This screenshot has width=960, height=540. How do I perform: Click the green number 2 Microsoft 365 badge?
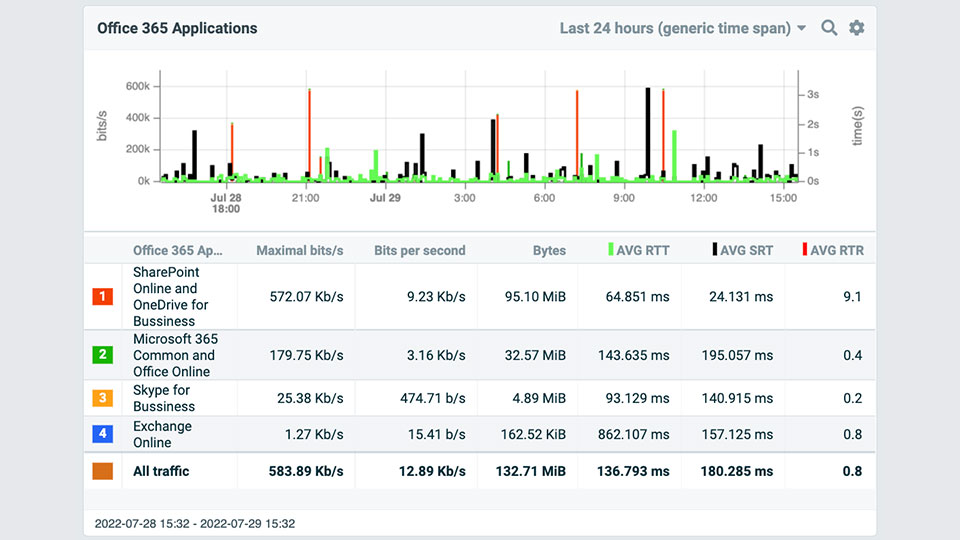point(102,354)
